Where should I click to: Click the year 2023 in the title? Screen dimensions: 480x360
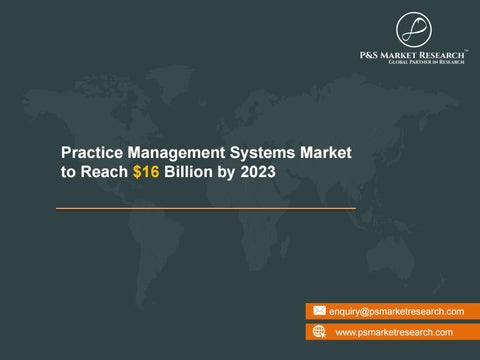tap(258, 172)
